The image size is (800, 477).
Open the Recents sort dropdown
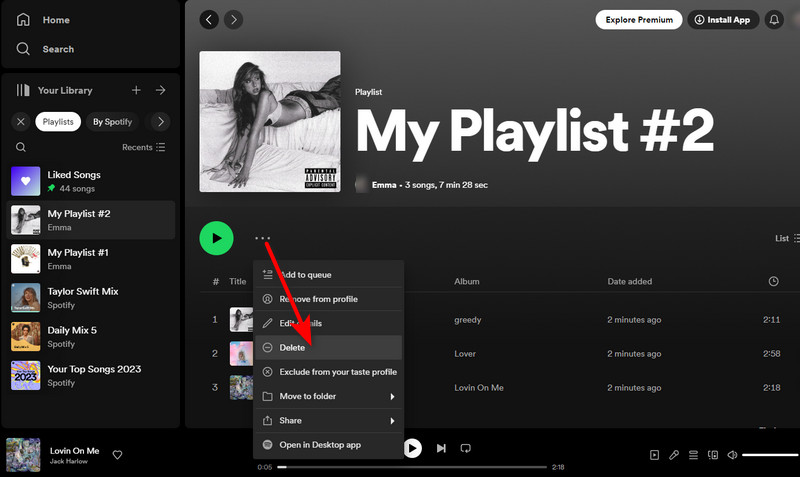(x=143, y=147)
